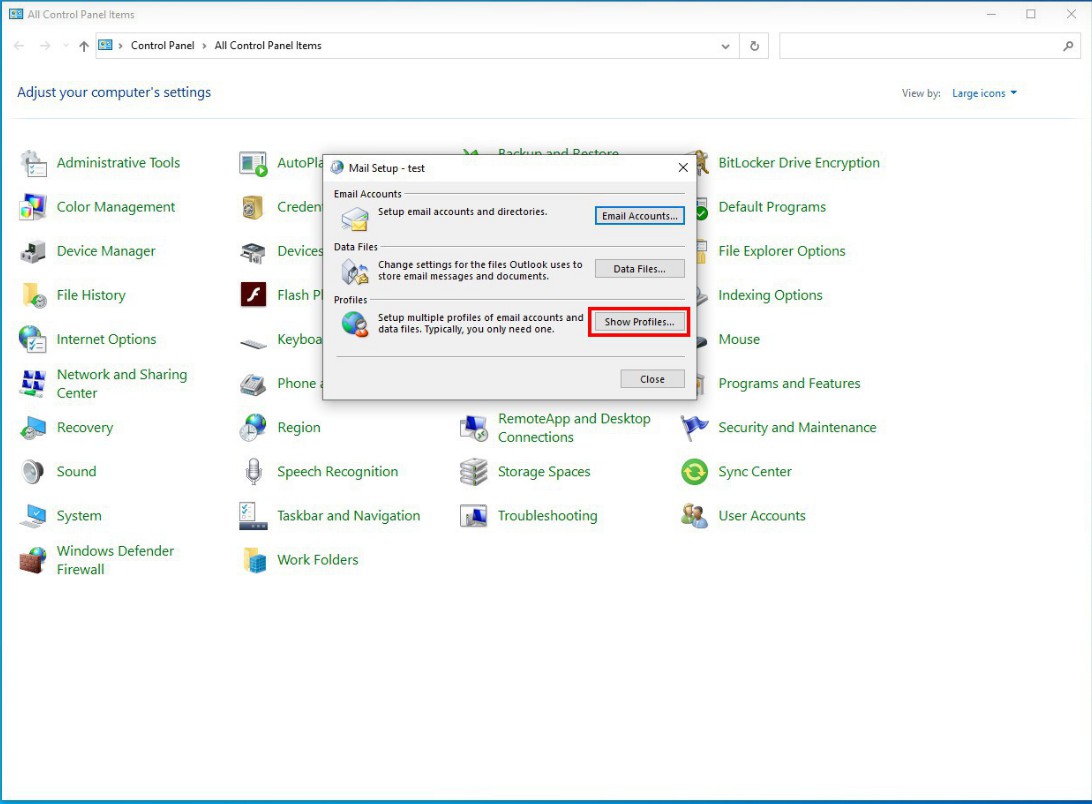Refresh the Control Panel view

coord(754,46)
